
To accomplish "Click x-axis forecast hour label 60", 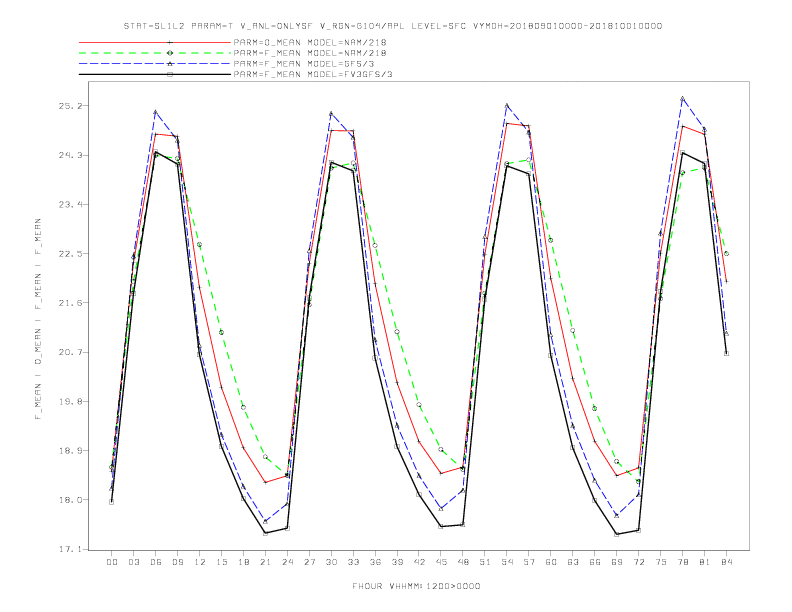I will [x=551, y=562].
